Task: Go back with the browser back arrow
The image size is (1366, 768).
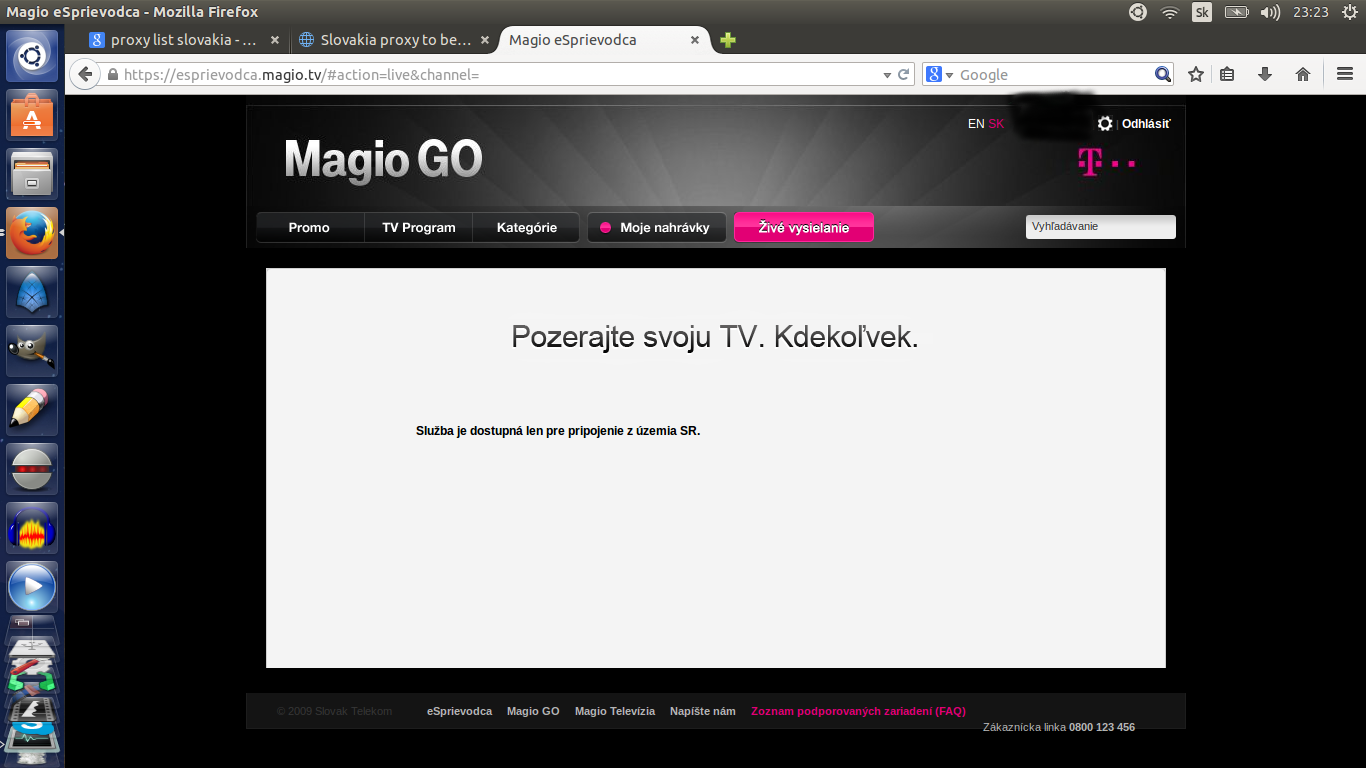Action: 85,74
